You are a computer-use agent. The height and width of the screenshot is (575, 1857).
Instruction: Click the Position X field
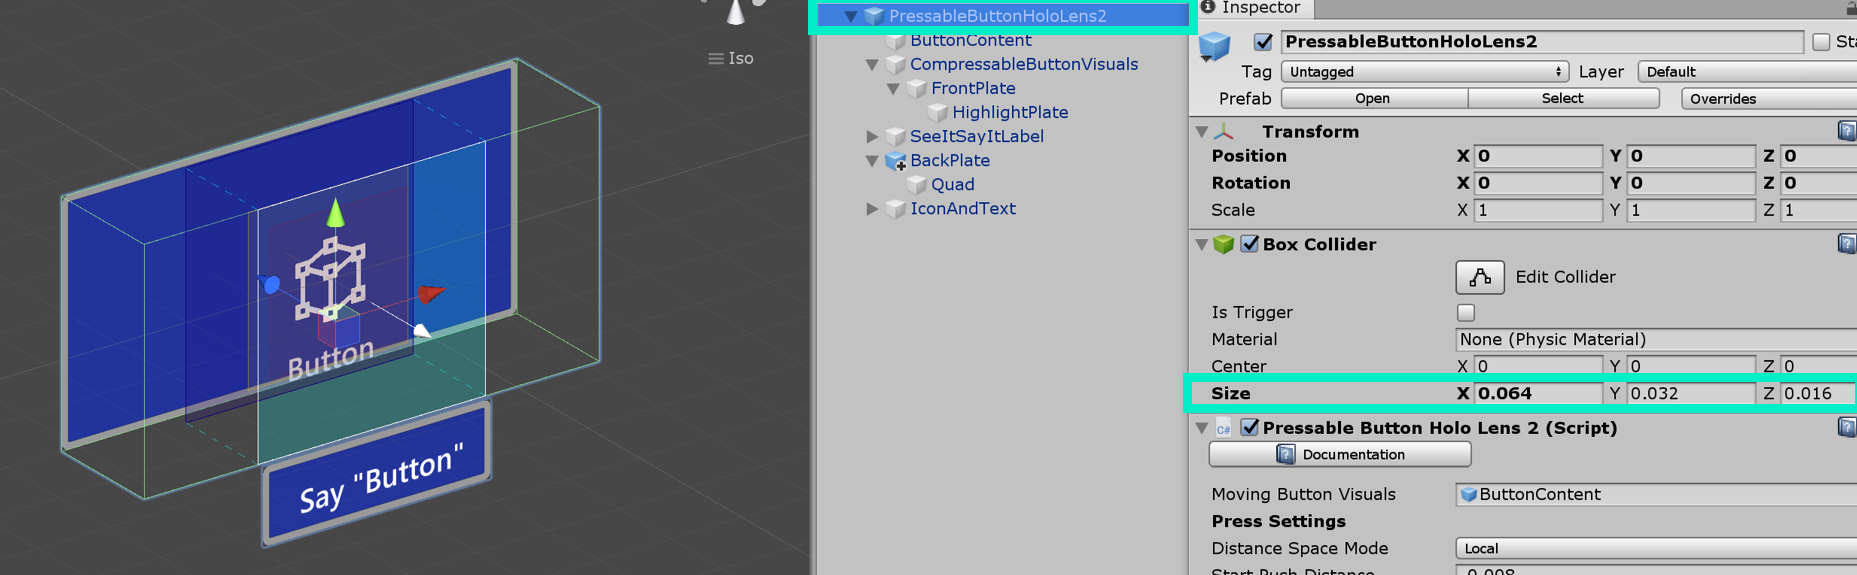[x=1538, y=156]
